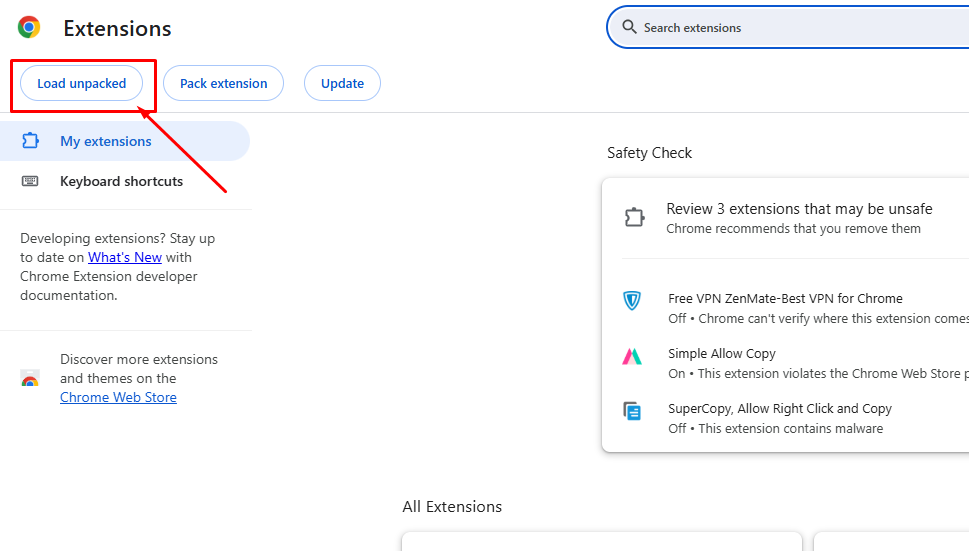Click the Chrome Web Store rainbow icon

[x=30, y=379]
